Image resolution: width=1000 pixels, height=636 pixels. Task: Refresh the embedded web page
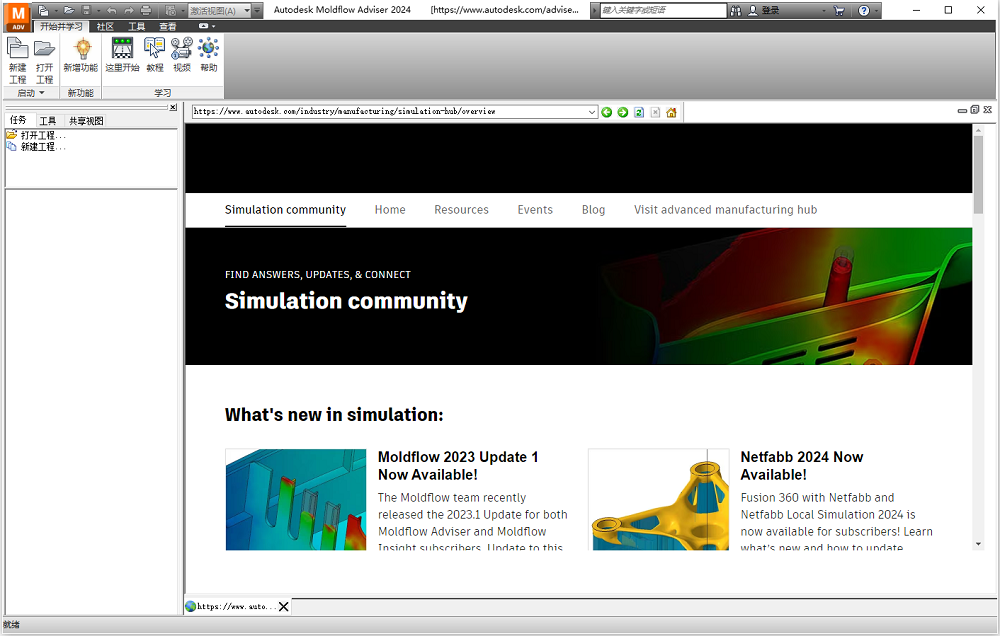pyautogui.click(x=638, y=112)
